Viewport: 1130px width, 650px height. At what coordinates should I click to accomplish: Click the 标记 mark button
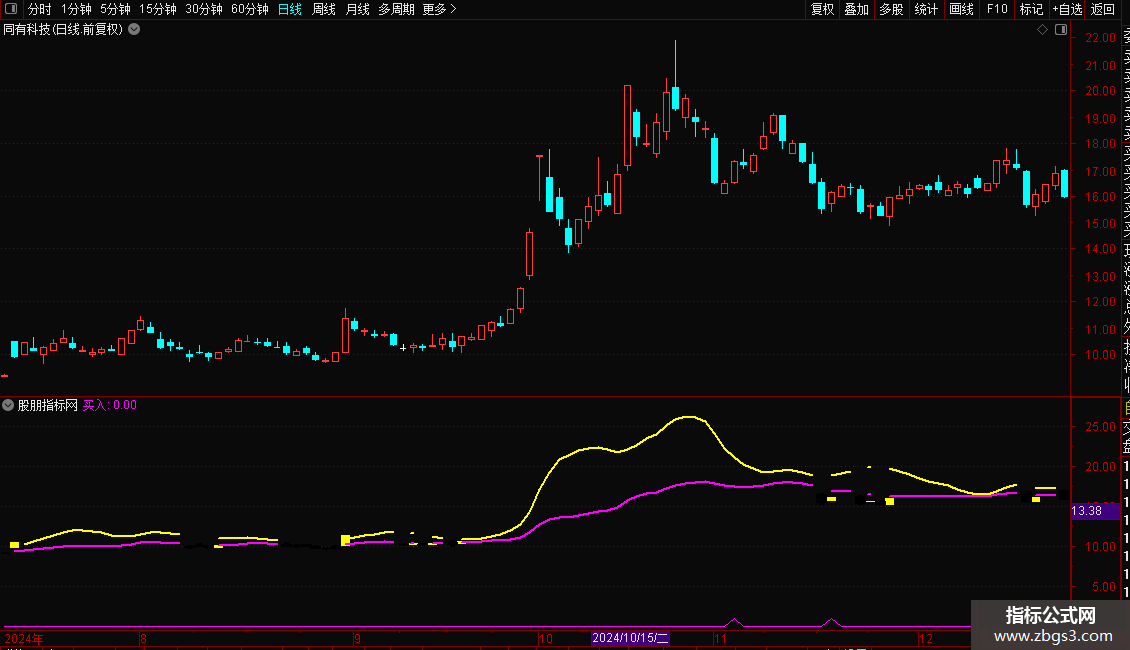1031,9
